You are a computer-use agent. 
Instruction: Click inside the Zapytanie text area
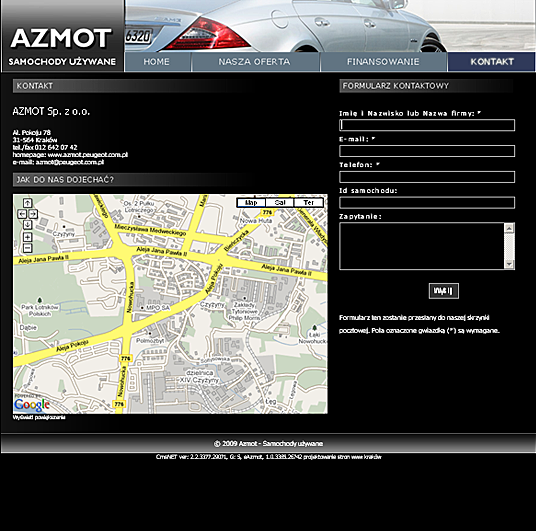(422, 246)
